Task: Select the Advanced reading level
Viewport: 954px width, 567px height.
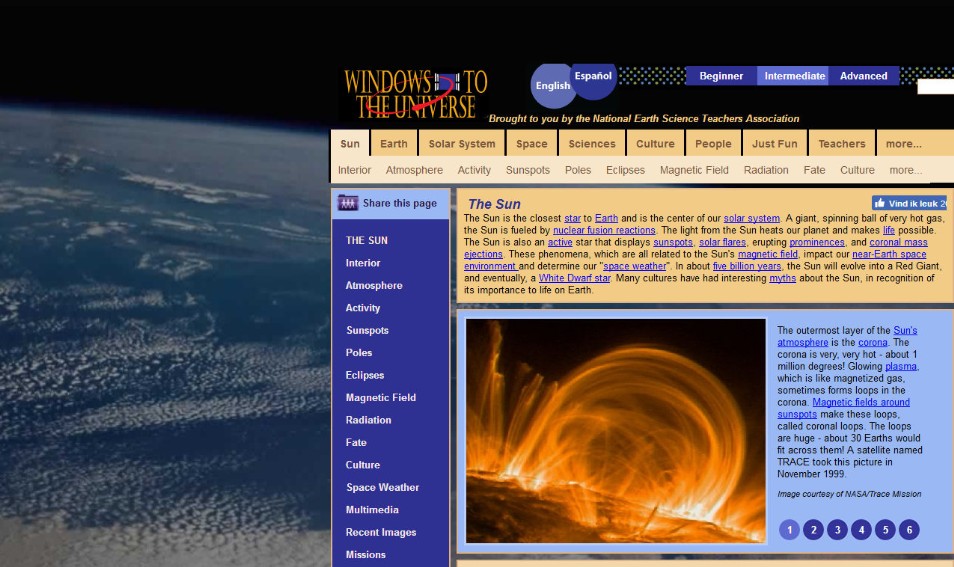Action: coord(863,76)
